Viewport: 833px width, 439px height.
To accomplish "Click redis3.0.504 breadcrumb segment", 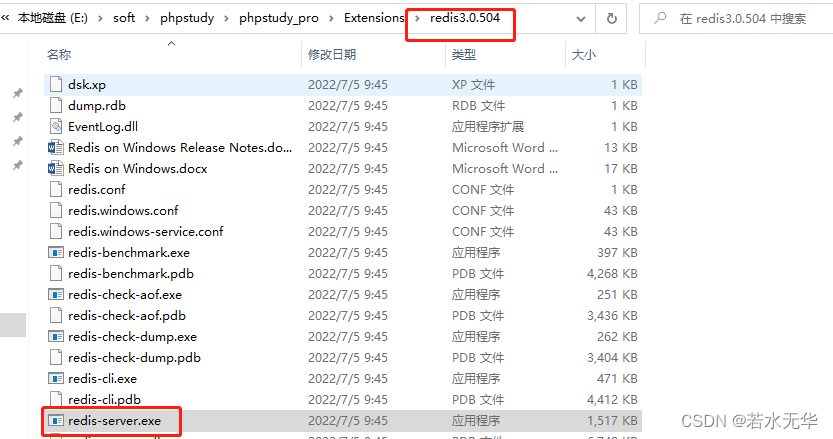I will [x=465, y=18].
